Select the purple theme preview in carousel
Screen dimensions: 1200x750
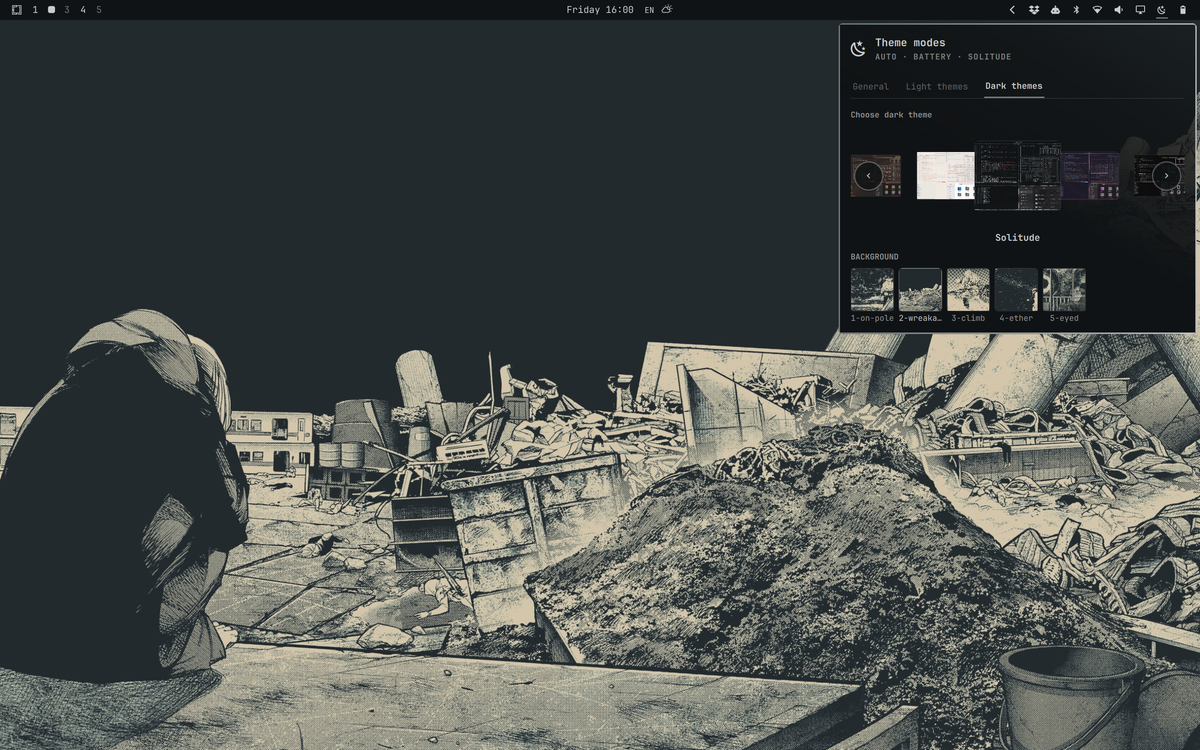click(1090, 175)
